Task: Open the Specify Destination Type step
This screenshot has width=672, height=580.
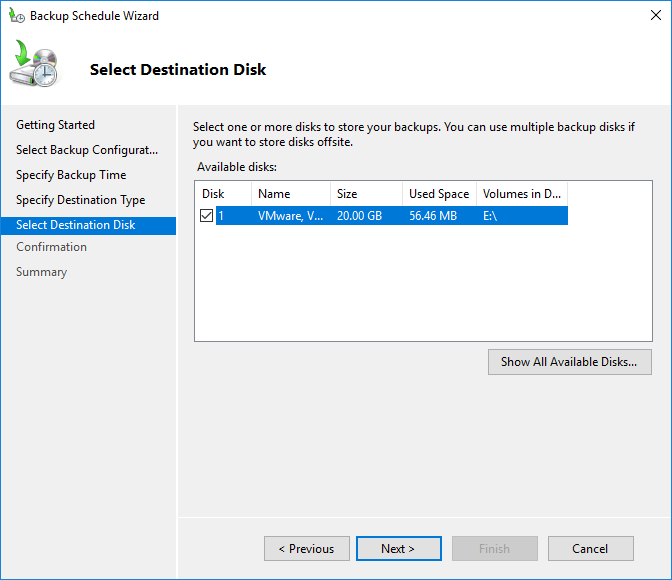Action: (81, 200)
